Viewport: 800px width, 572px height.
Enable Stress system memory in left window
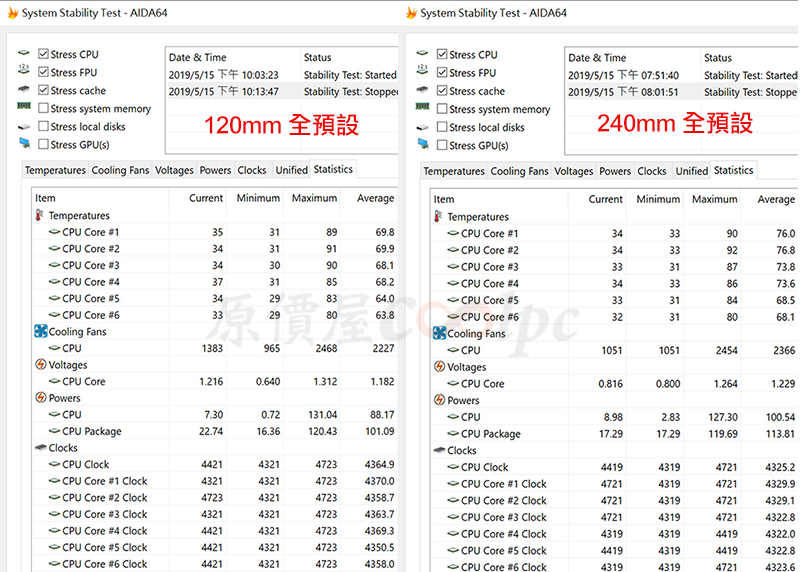tap(43, 108)
